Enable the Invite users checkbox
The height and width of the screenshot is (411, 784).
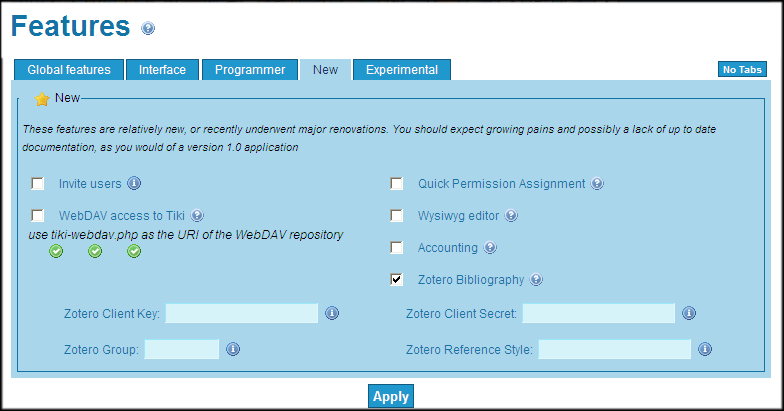(38, 184)
